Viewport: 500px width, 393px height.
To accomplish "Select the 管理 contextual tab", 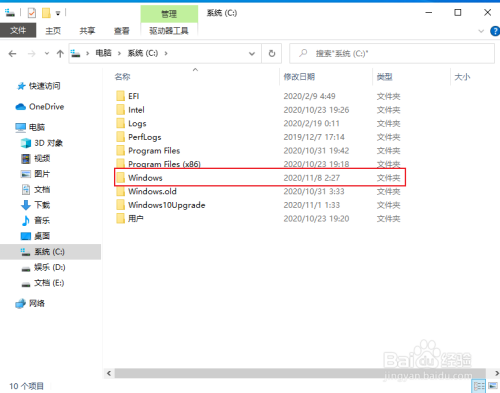I will [x=169, y=14].
